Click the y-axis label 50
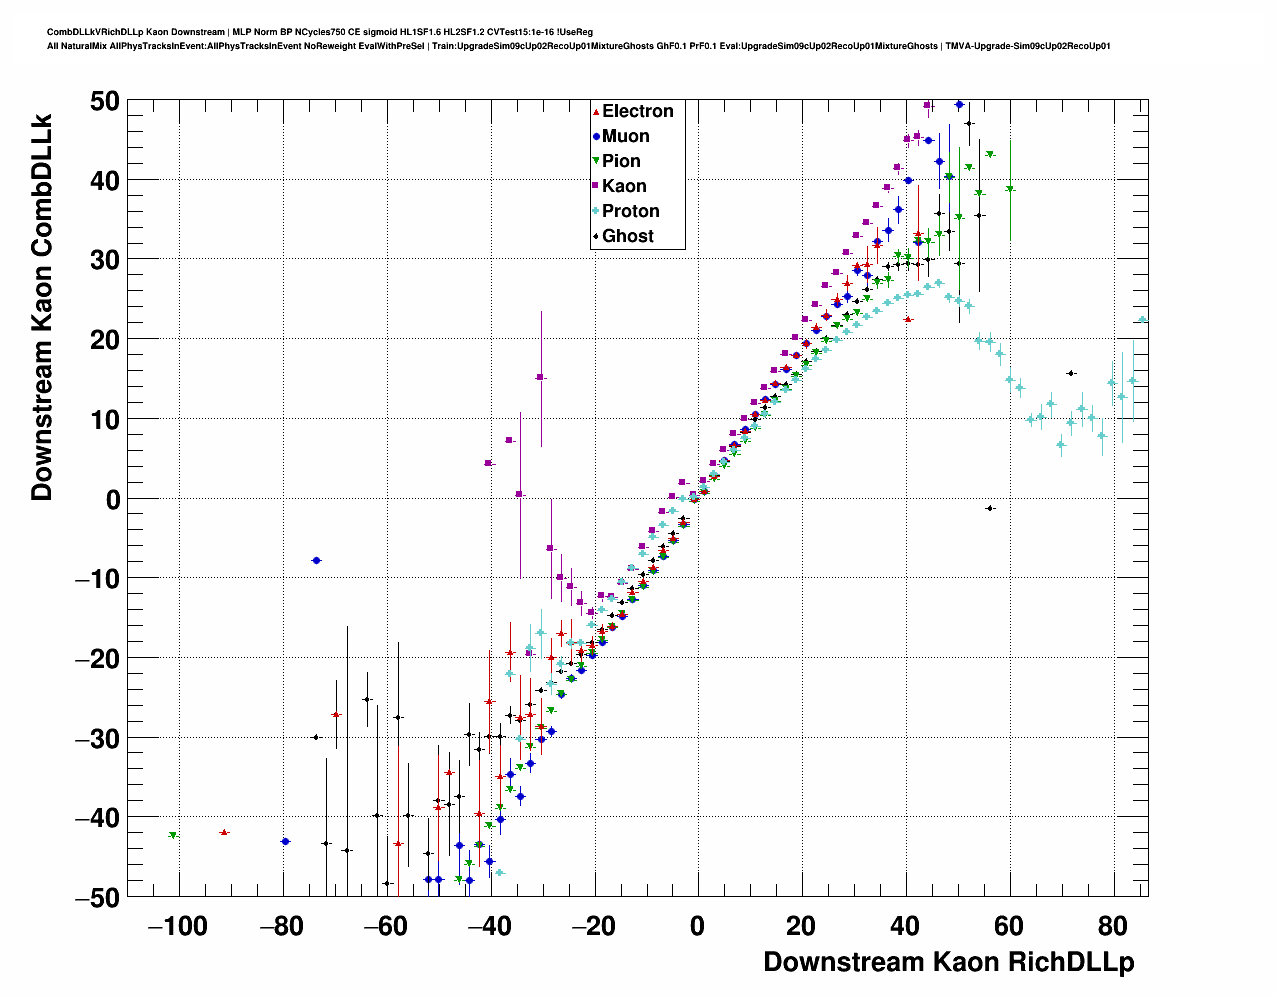Screen dimensions: 1276x996 (x=104, y=101)
